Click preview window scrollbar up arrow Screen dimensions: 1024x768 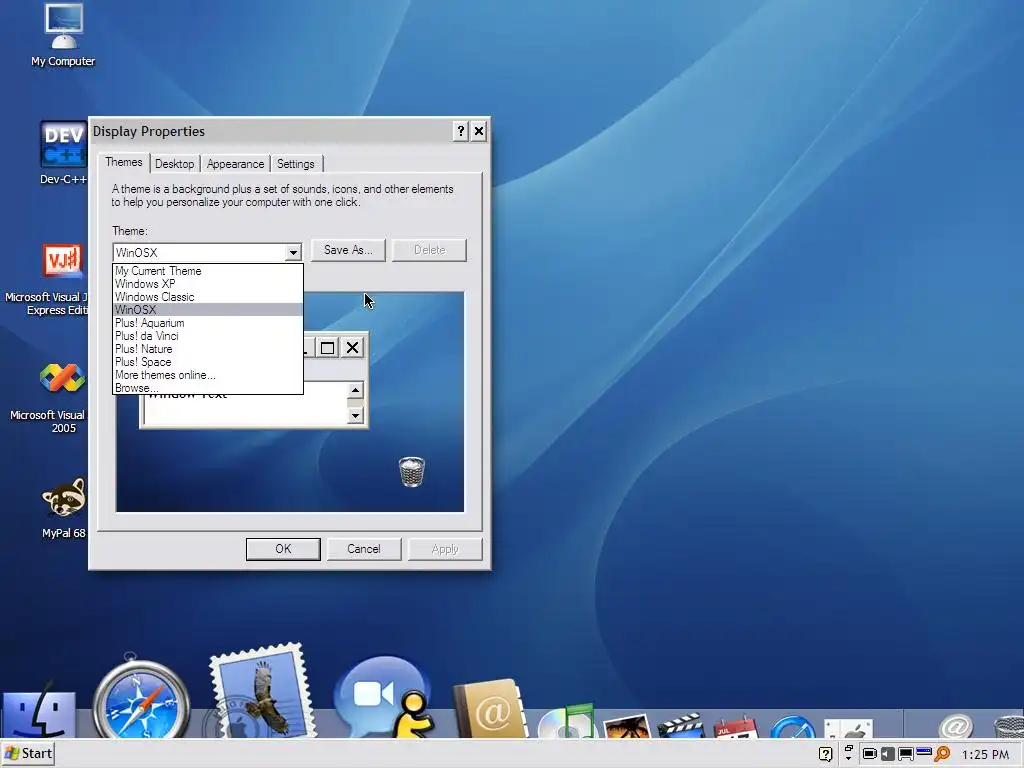[x=355, y=391]
